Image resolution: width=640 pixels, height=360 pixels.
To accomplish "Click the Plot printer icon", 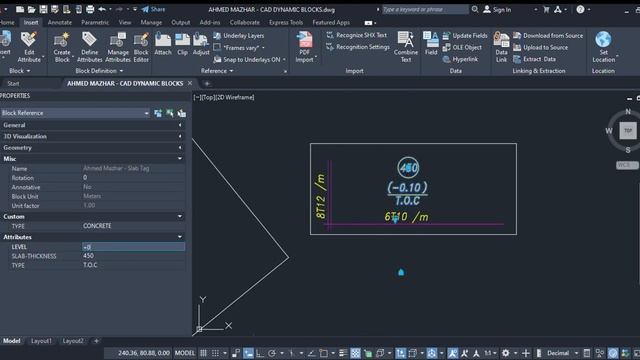I will [x=90, y=9].
